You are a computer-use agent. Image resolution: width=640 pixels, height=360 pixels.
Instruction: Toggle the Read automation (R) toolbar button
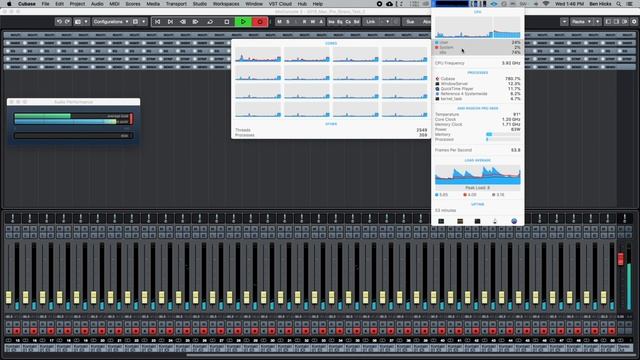point(304,22)
